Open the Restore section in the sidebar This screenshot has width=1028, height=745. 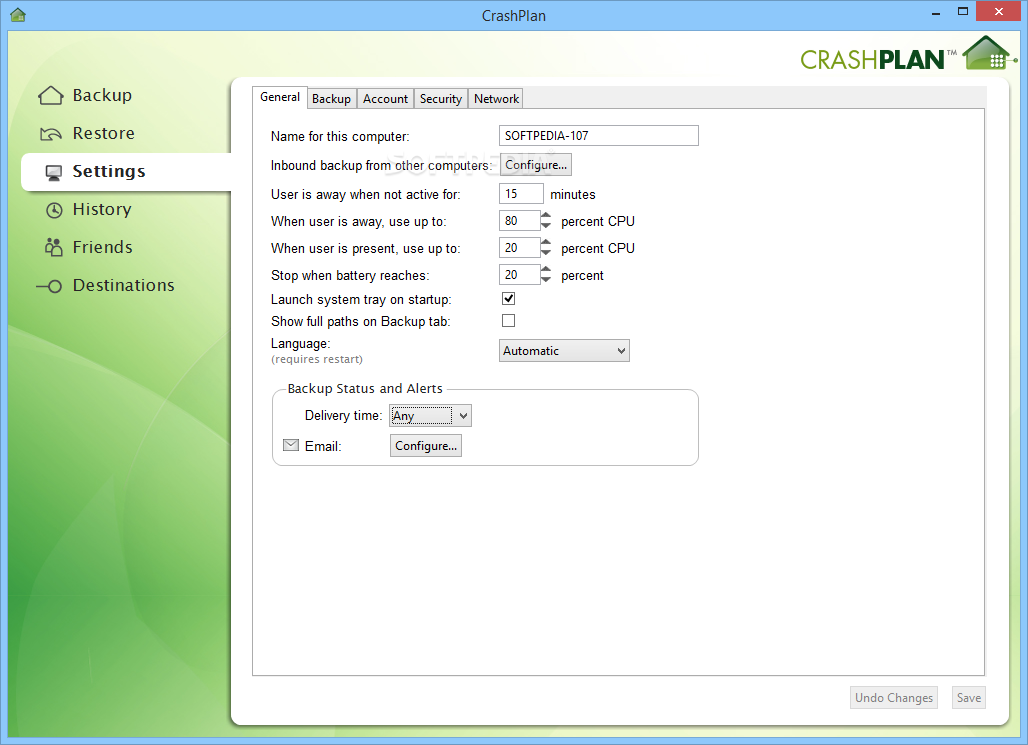point(104,134)
